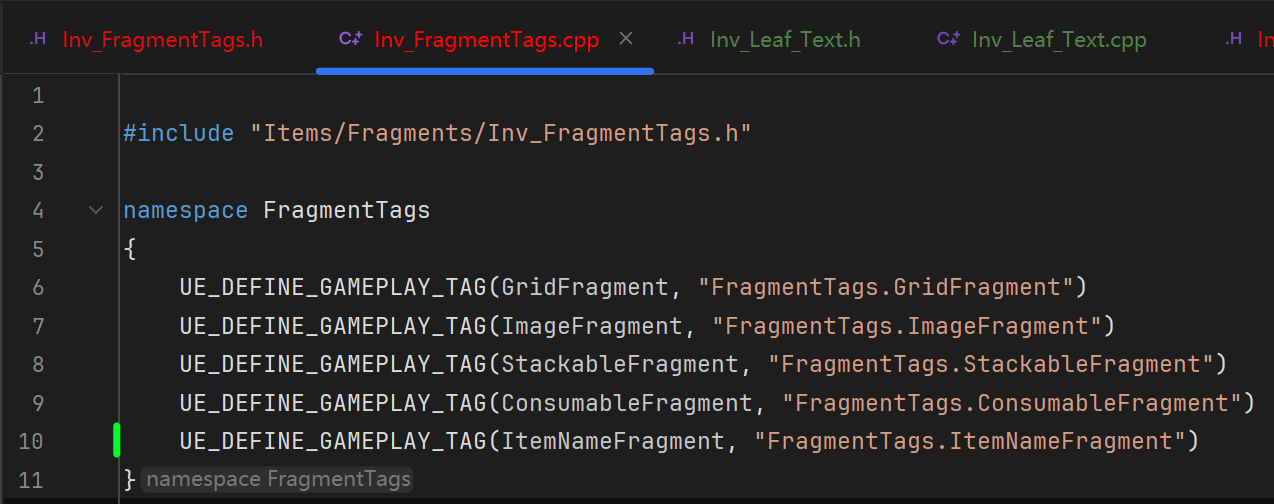
Task: Click the green change marker on line 10
Action: [x=116, y=440]
